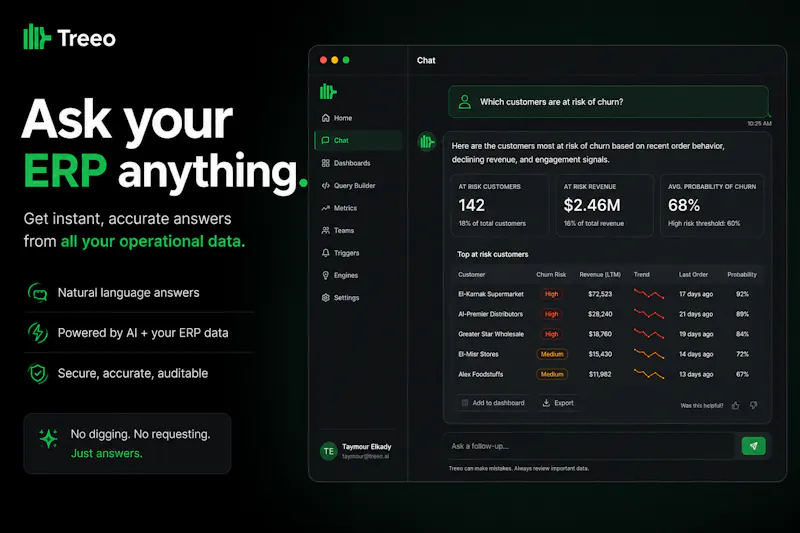Viewport: 800px width, 533px height.
Task: Click the thumbs up feedback icon
Action: coord(735,405)
